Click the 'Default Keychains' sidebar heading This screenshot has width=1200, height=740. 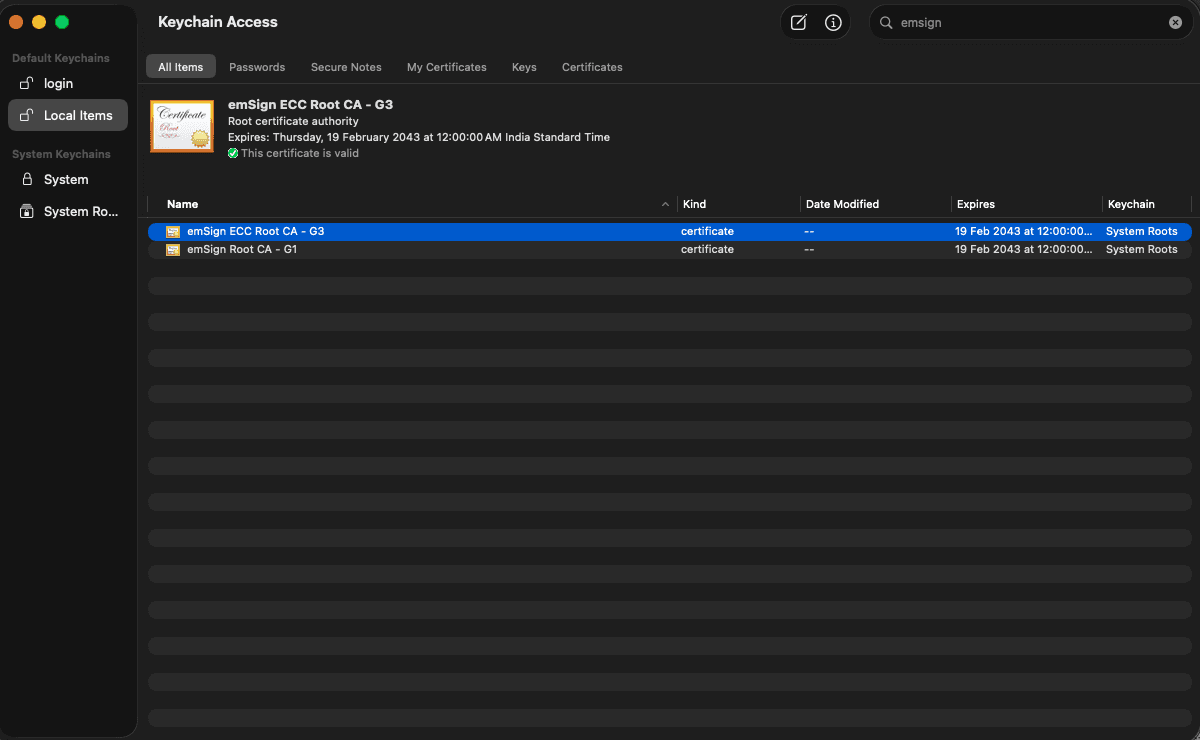[61, 58]
